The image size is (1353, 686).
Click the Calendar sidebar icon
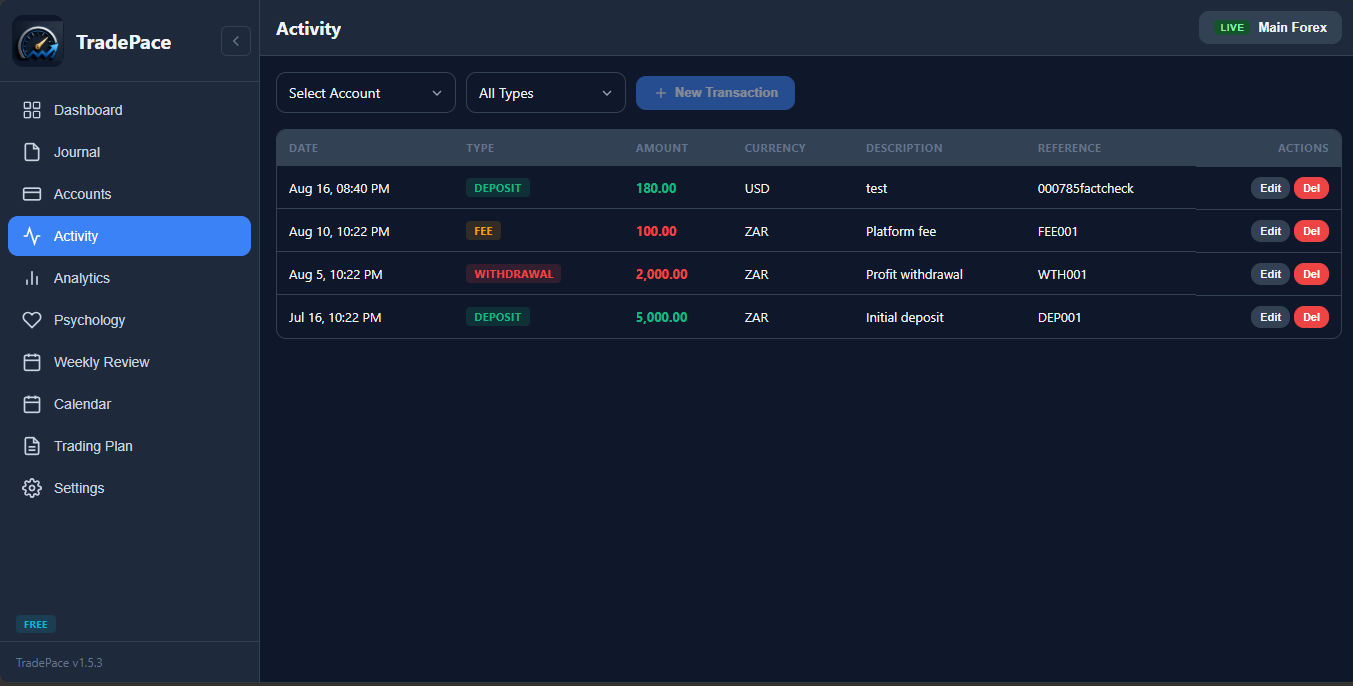point(32,404)
